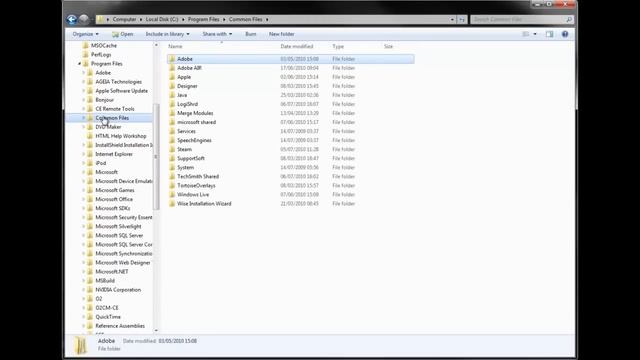Viewport: 640px width, 360px height.
Task: Expand Adobe node in navigation tree
Action: pos(84,73)
